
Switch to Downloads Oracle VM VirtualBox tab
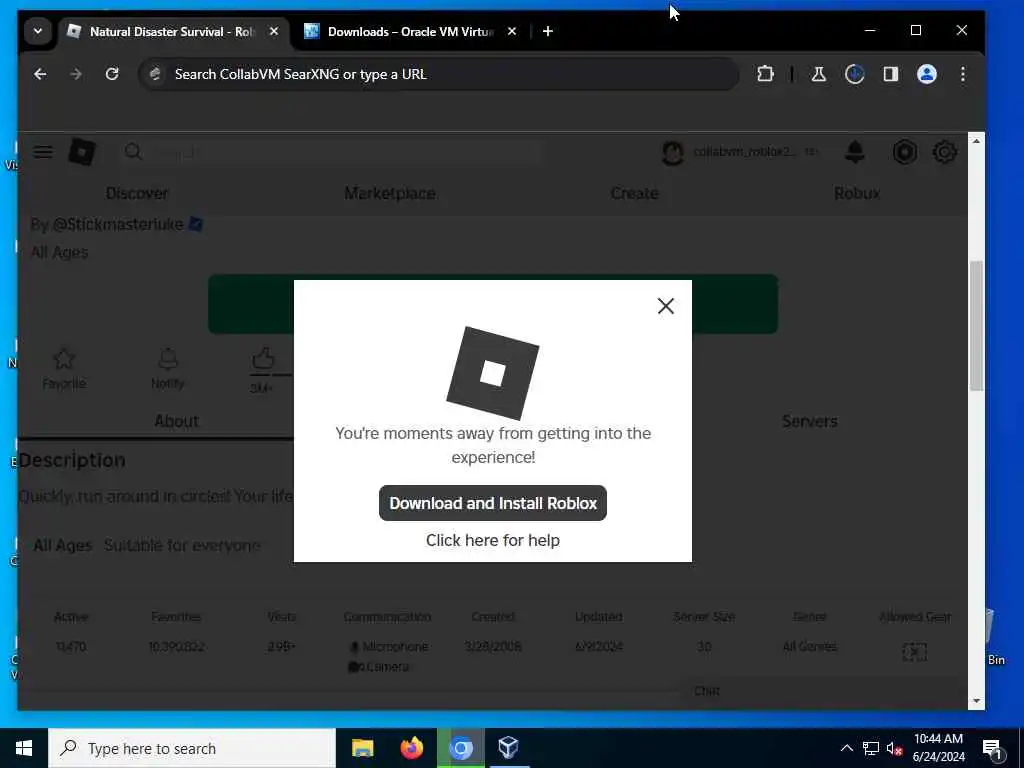pos(409,31)
